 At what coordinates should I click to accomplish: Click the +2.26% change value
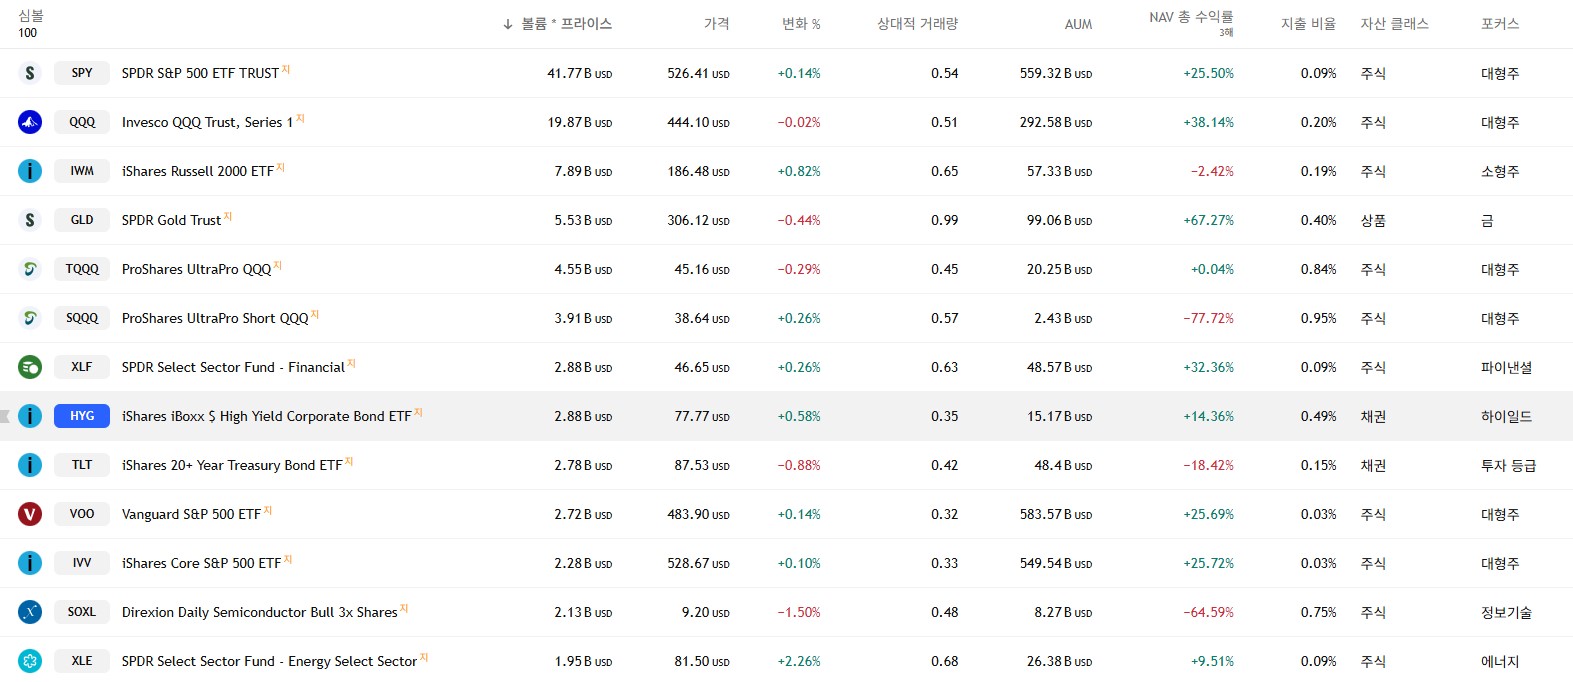[799, 661]
